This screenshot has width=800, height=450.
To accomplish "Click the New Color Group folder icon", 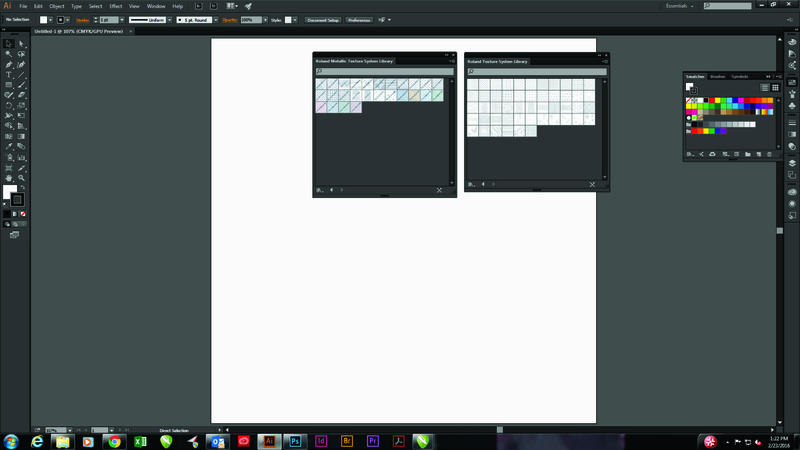I will (747, 154).
